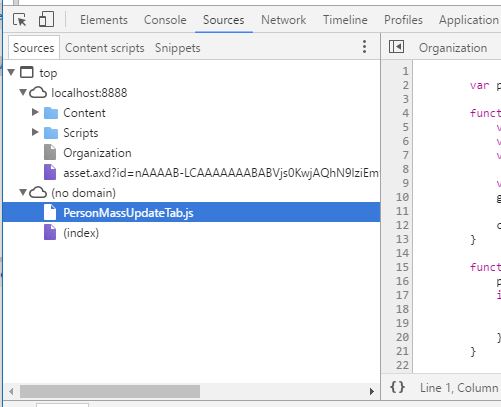This screenshot has height=407, width=501.
Task: Switch to Content scripts sub-tab
Action: [105, 48]
